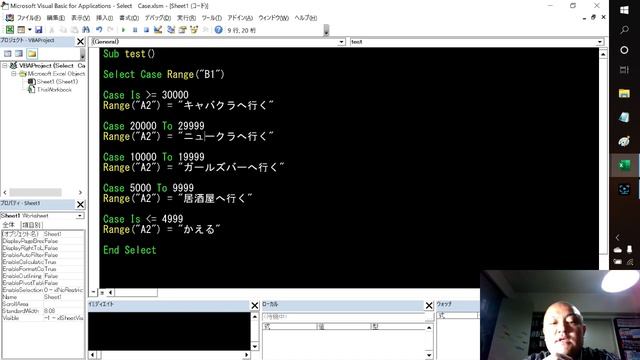This screenshot has height=360, width=640.
Task: Click the Break pause icon
Action: [135, 29]
